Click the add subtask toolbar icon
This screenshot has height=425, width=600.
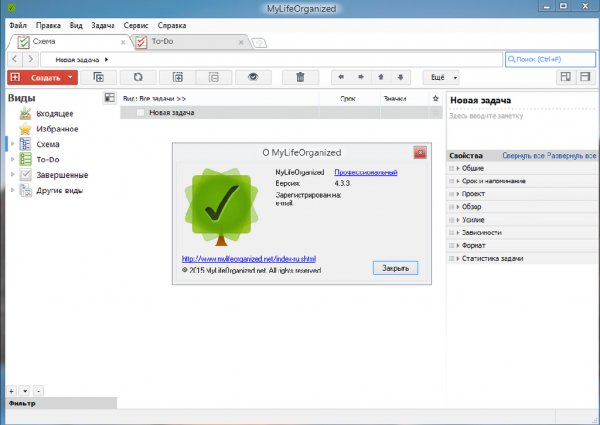coord(99,77)
